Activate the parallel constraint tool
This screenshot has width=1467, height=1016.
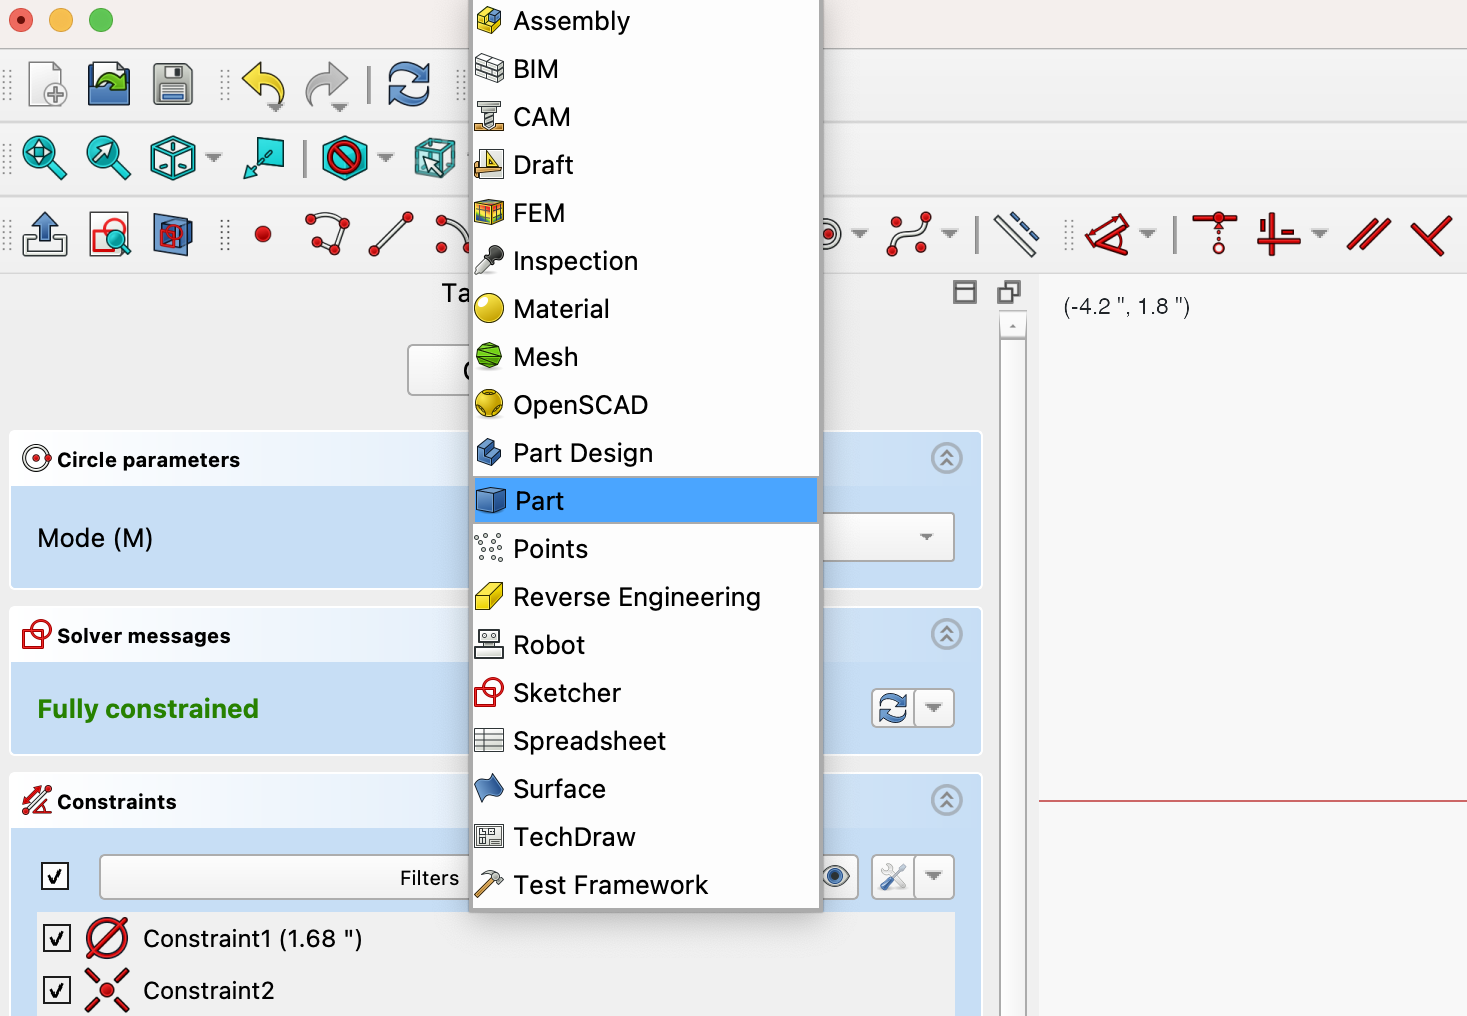point(1367,234)
